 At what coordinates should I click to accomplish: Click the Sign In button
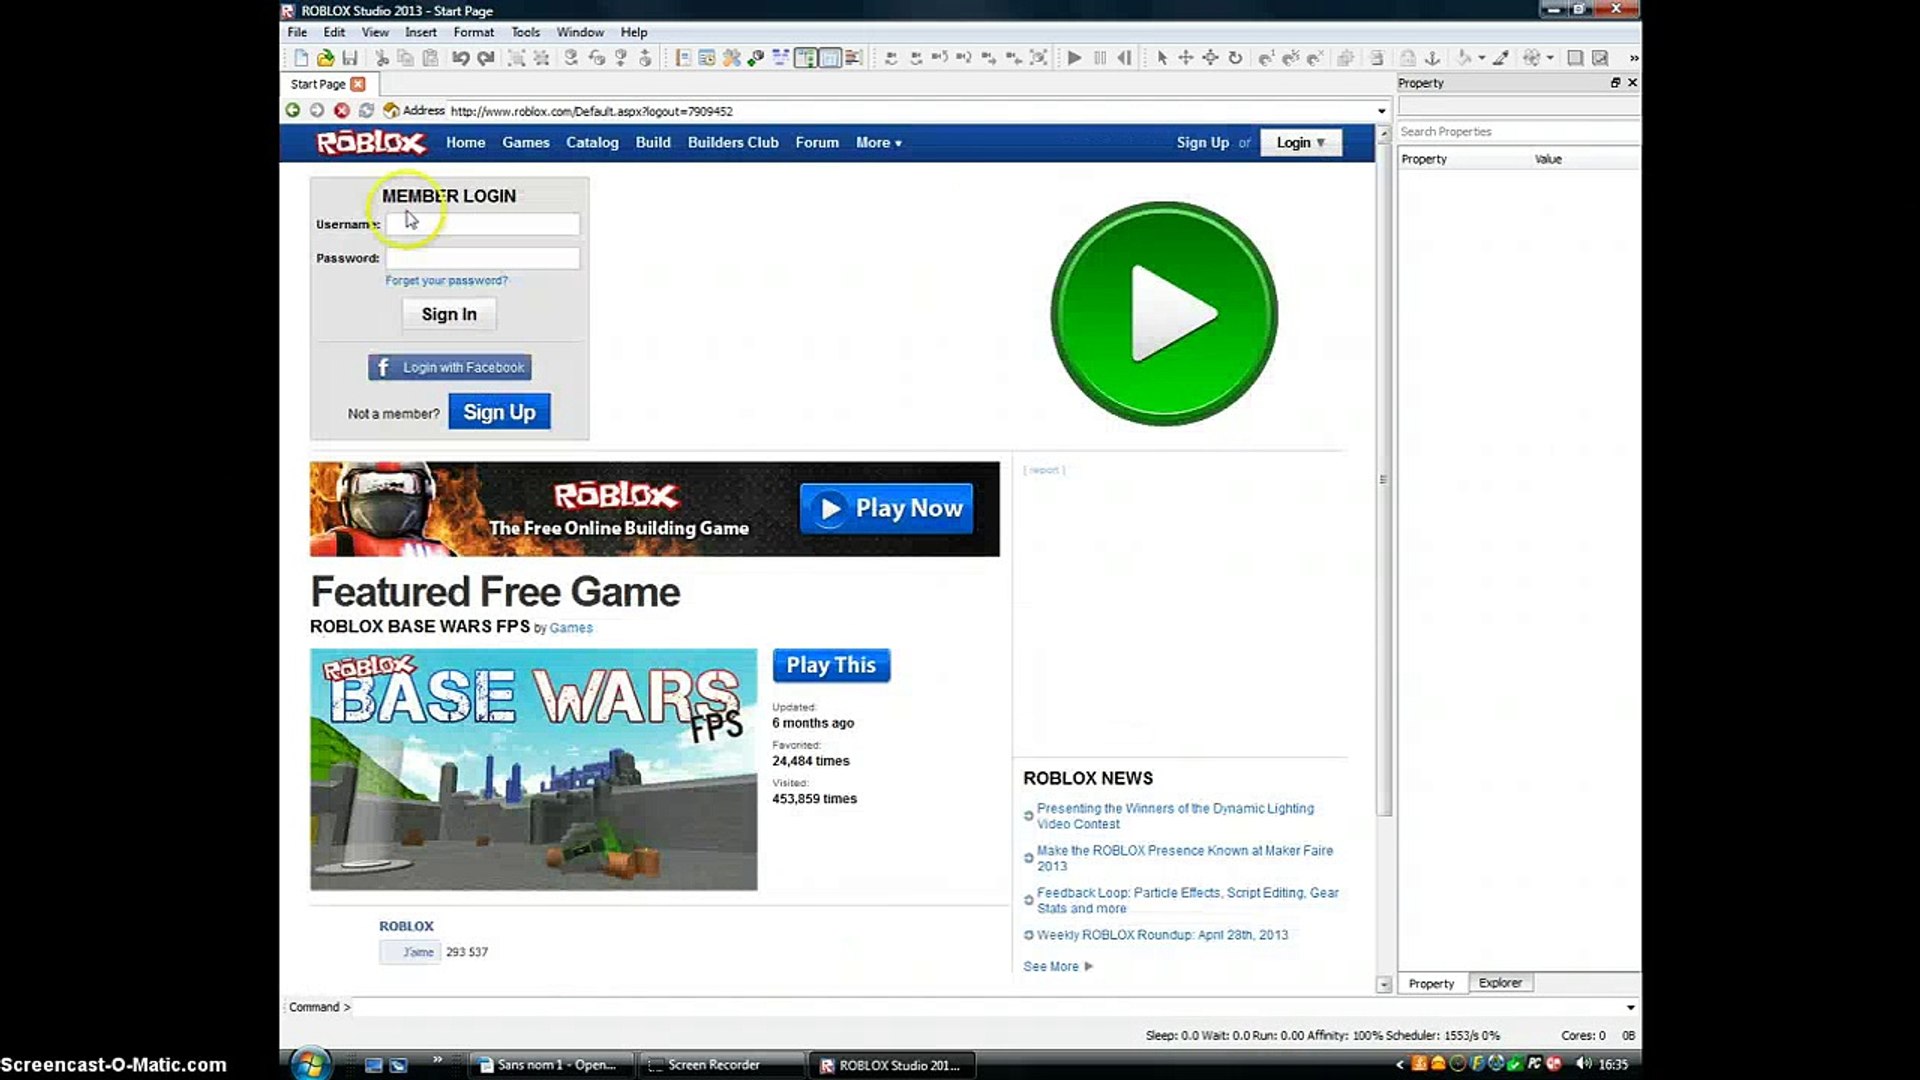[449, 314]
